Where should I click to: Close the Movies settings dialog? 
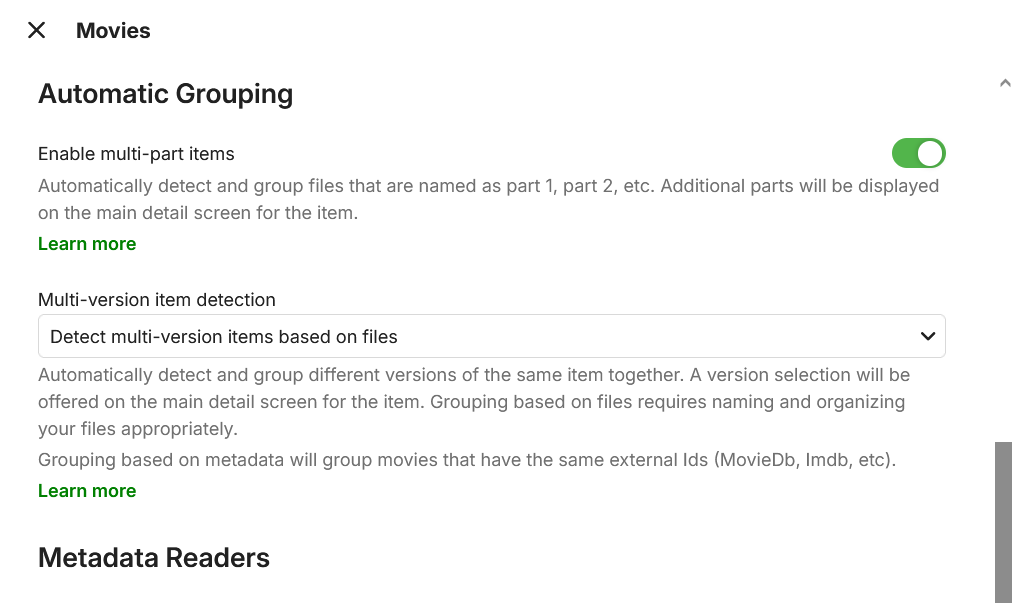tap(37, 31)
